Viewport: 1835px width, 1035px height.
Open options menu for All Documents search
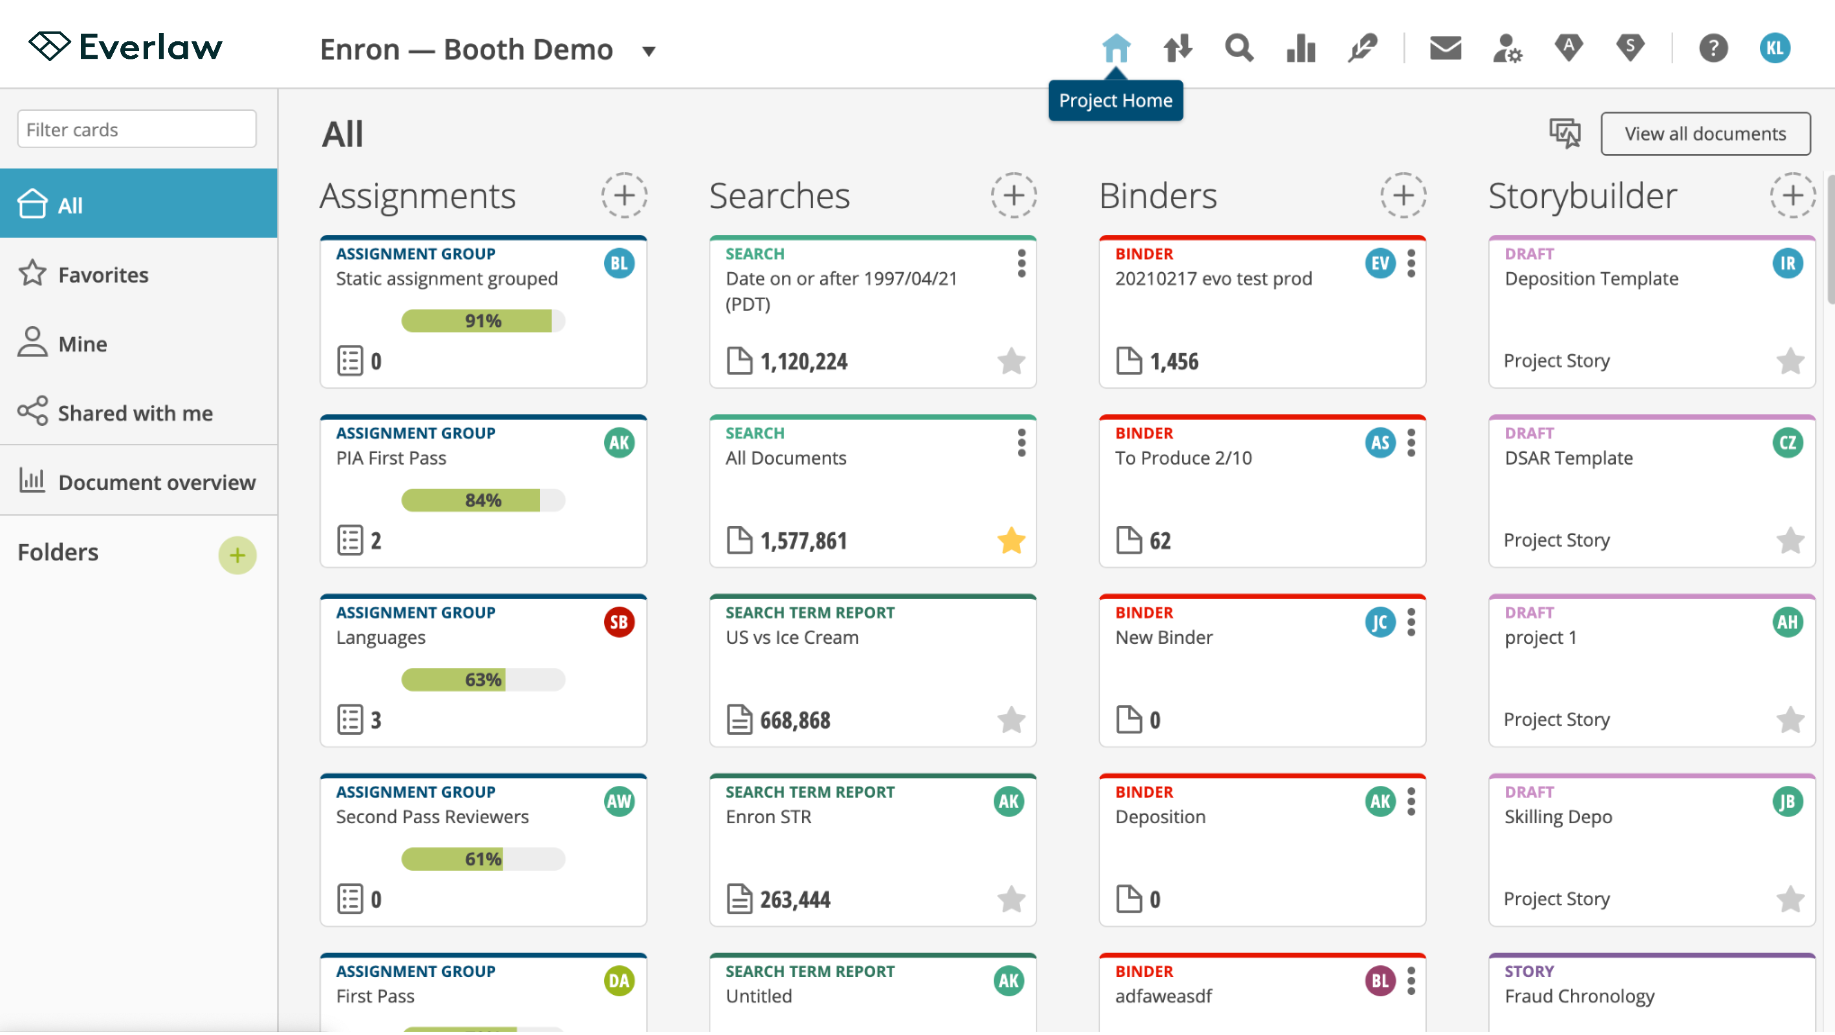click(x=1021, y=442)
